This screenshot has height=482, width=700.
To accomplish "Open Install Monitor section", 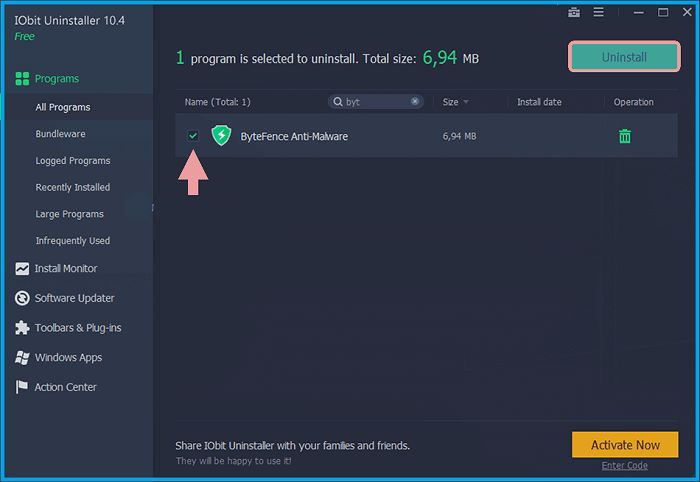I will (x=66, y=268).
